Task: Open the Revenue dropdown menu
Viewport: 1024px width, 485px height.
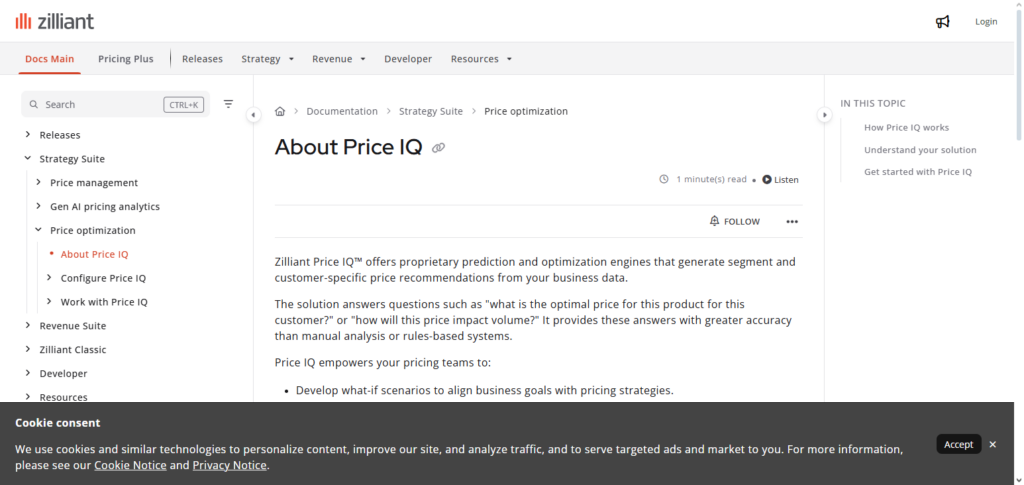Action: pos(339,59)
